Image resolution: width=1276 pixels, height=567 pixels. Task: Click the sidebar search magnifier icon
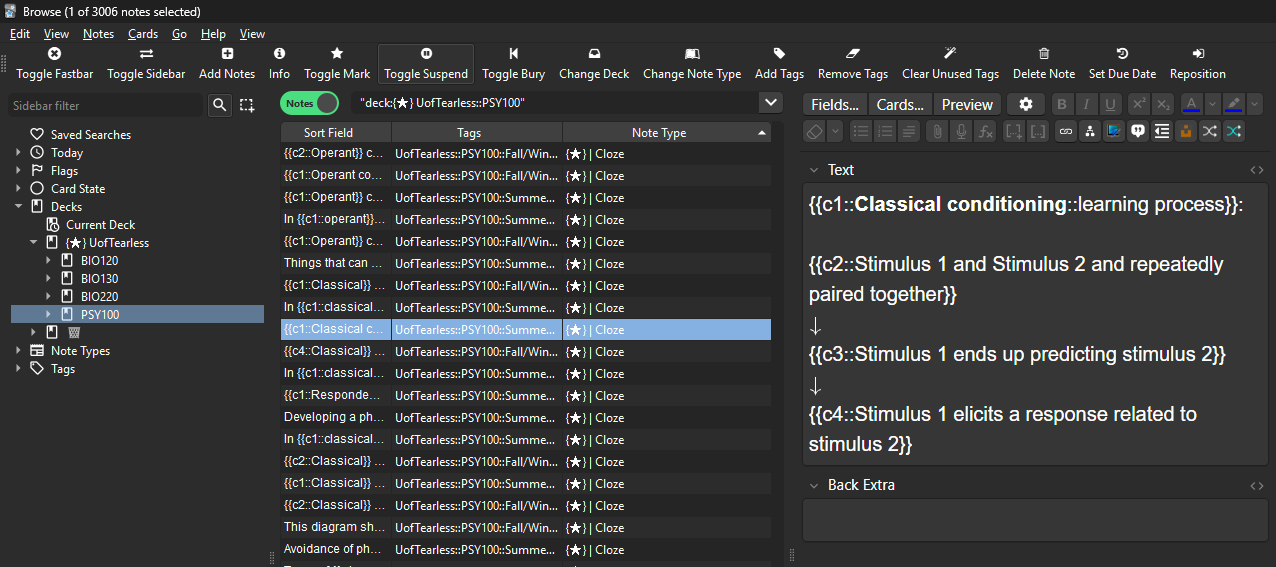tap(220, 105)
